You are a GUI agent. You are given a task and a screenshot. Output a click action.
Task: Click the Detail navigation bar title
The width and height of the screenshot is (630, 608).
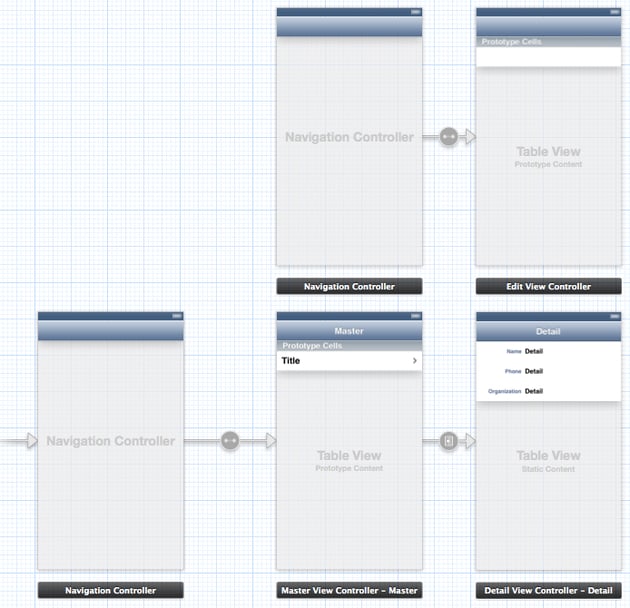point(548,331)
